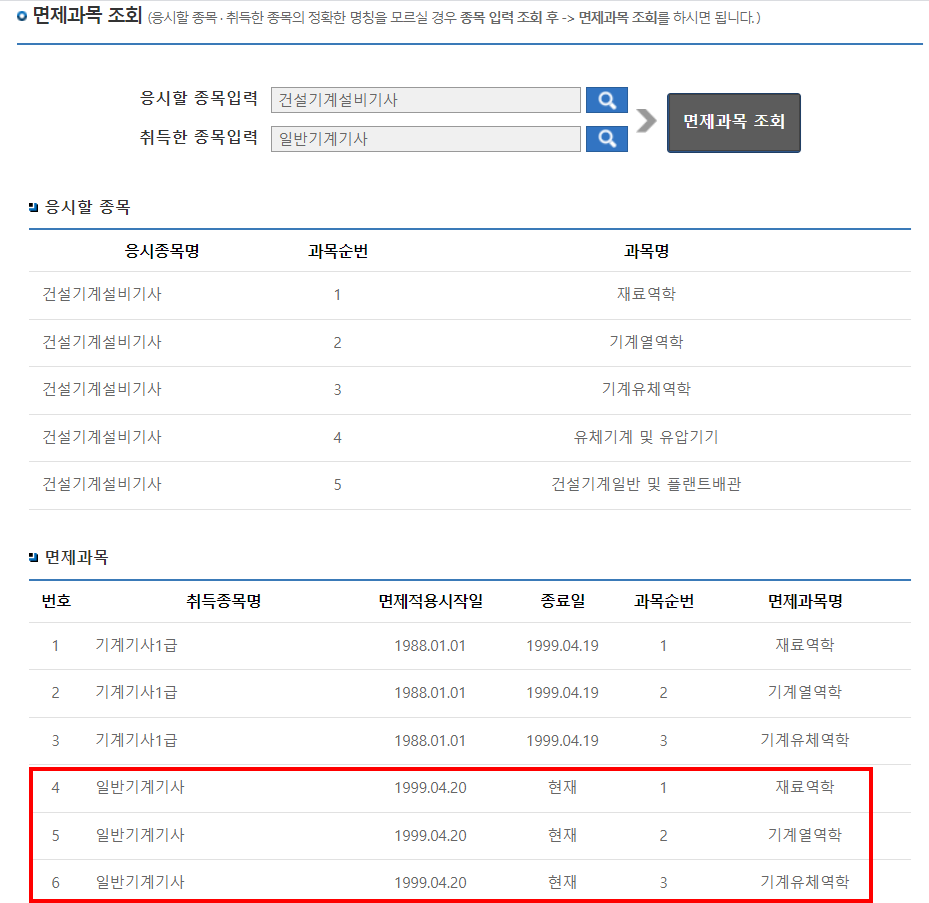Click 1988.01.01 start date in row 1
This screenshot has width=929, height=903.
[430, 646]
